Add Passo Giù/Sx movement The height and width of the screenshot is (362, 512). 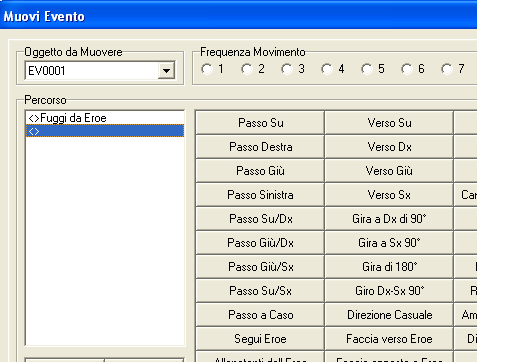260,267
